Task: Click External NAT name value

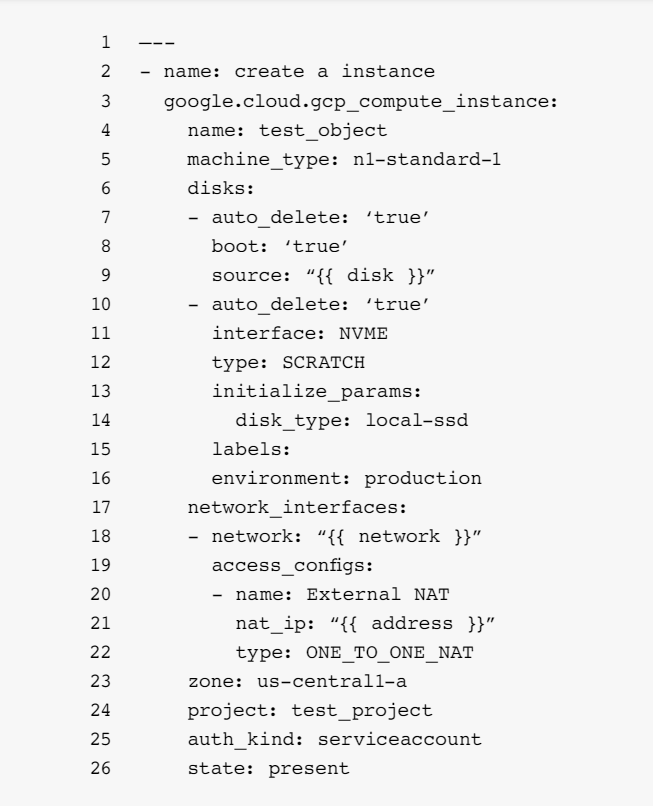Action: 378,594
